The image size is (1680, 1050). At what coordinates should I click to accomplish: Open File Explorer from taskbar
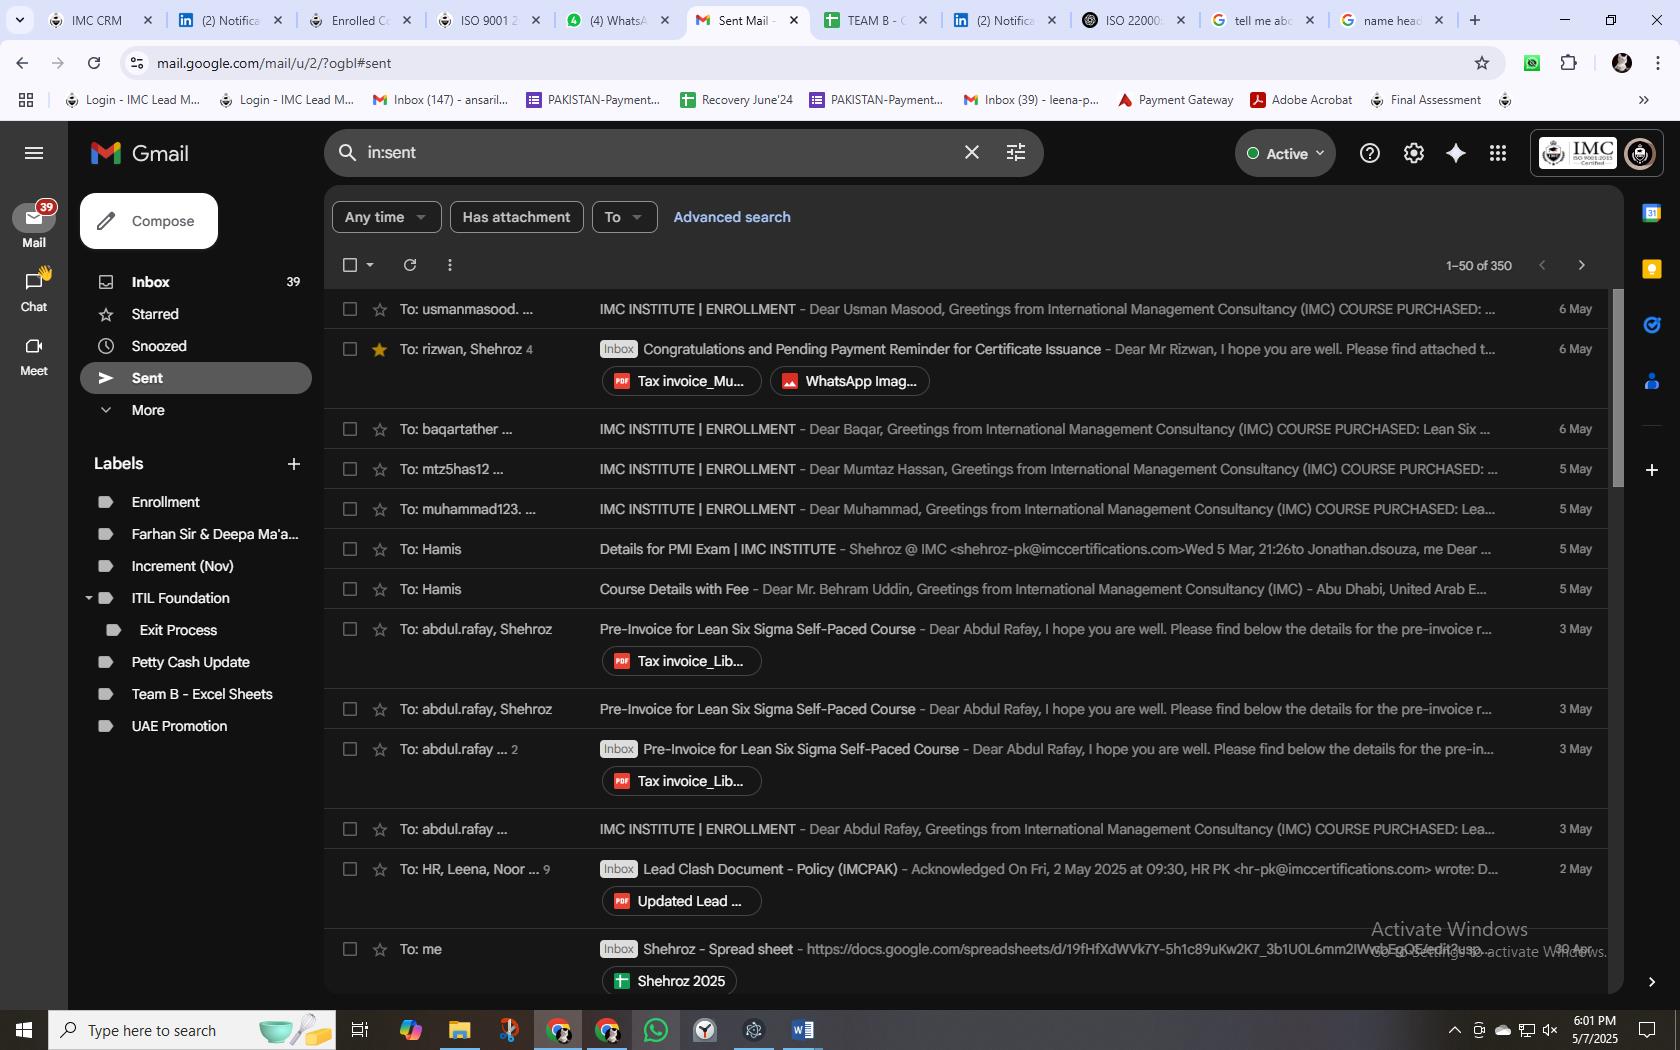pos(459,1030)
